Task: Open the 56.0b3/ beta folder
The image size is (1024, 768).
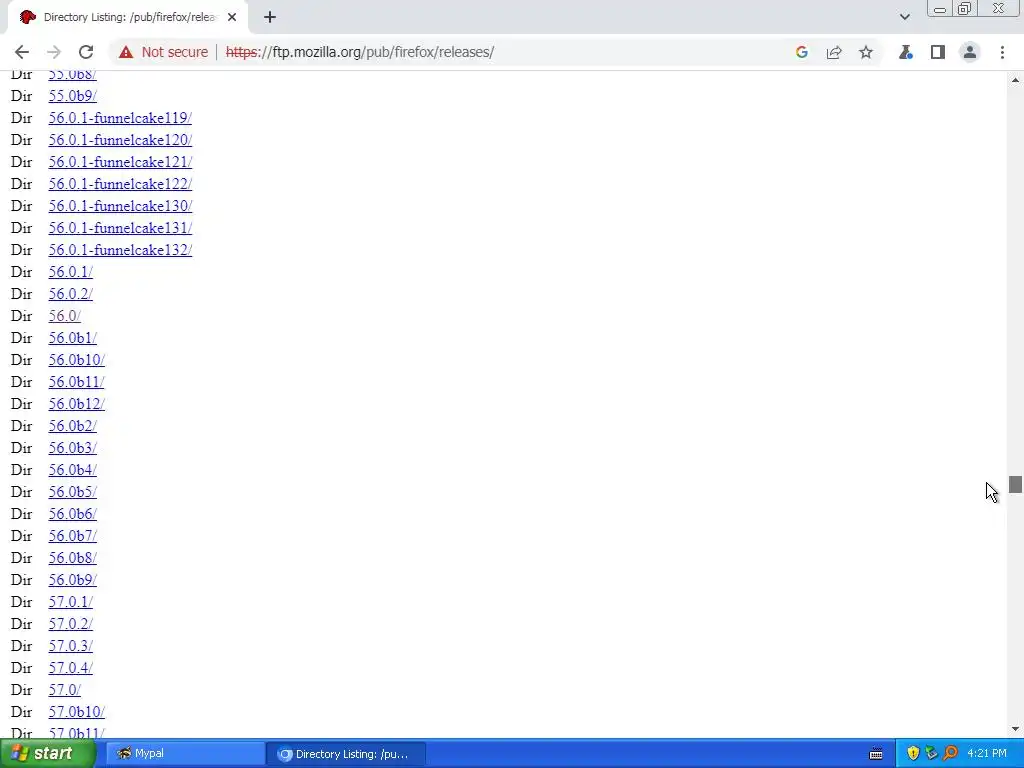Action: (x=72, y=448)
